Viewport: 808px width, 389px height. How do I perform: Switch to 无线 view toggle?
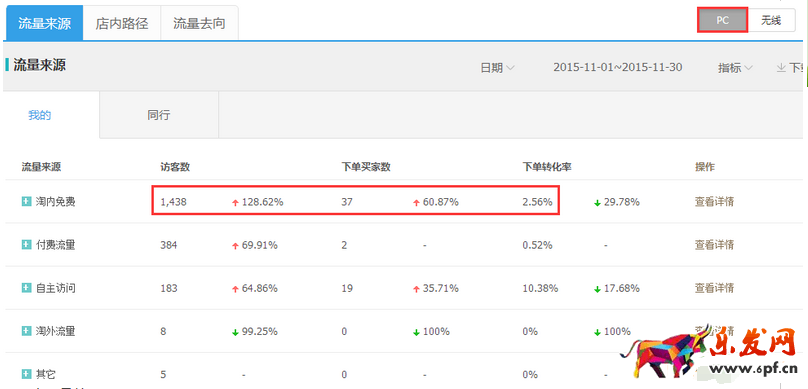(x=771, y=21)
